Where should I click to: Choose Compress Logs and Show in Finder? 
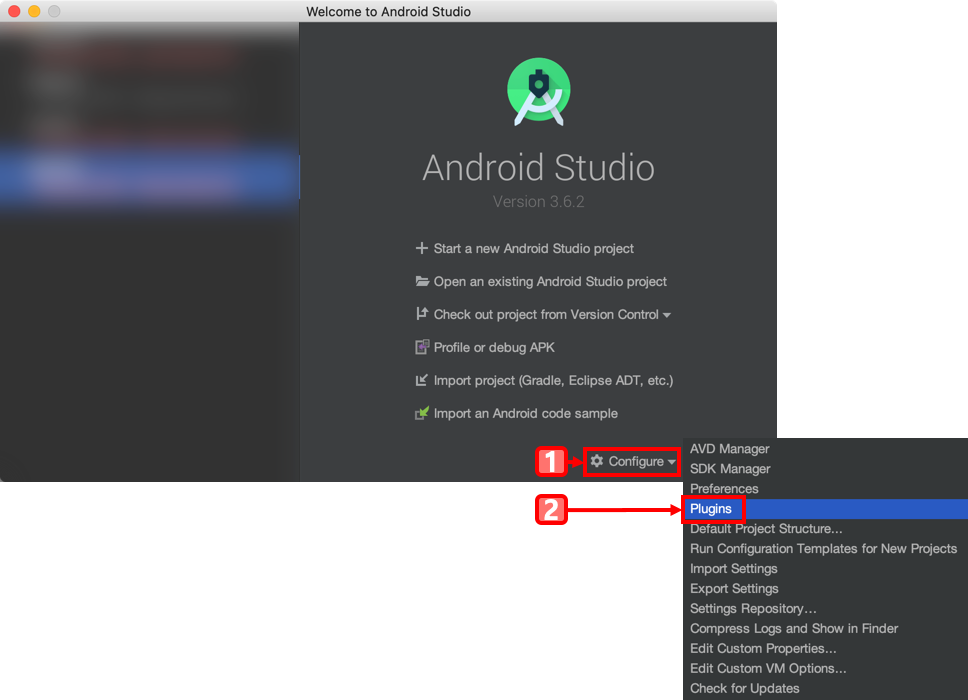click(x=825, y=628)
